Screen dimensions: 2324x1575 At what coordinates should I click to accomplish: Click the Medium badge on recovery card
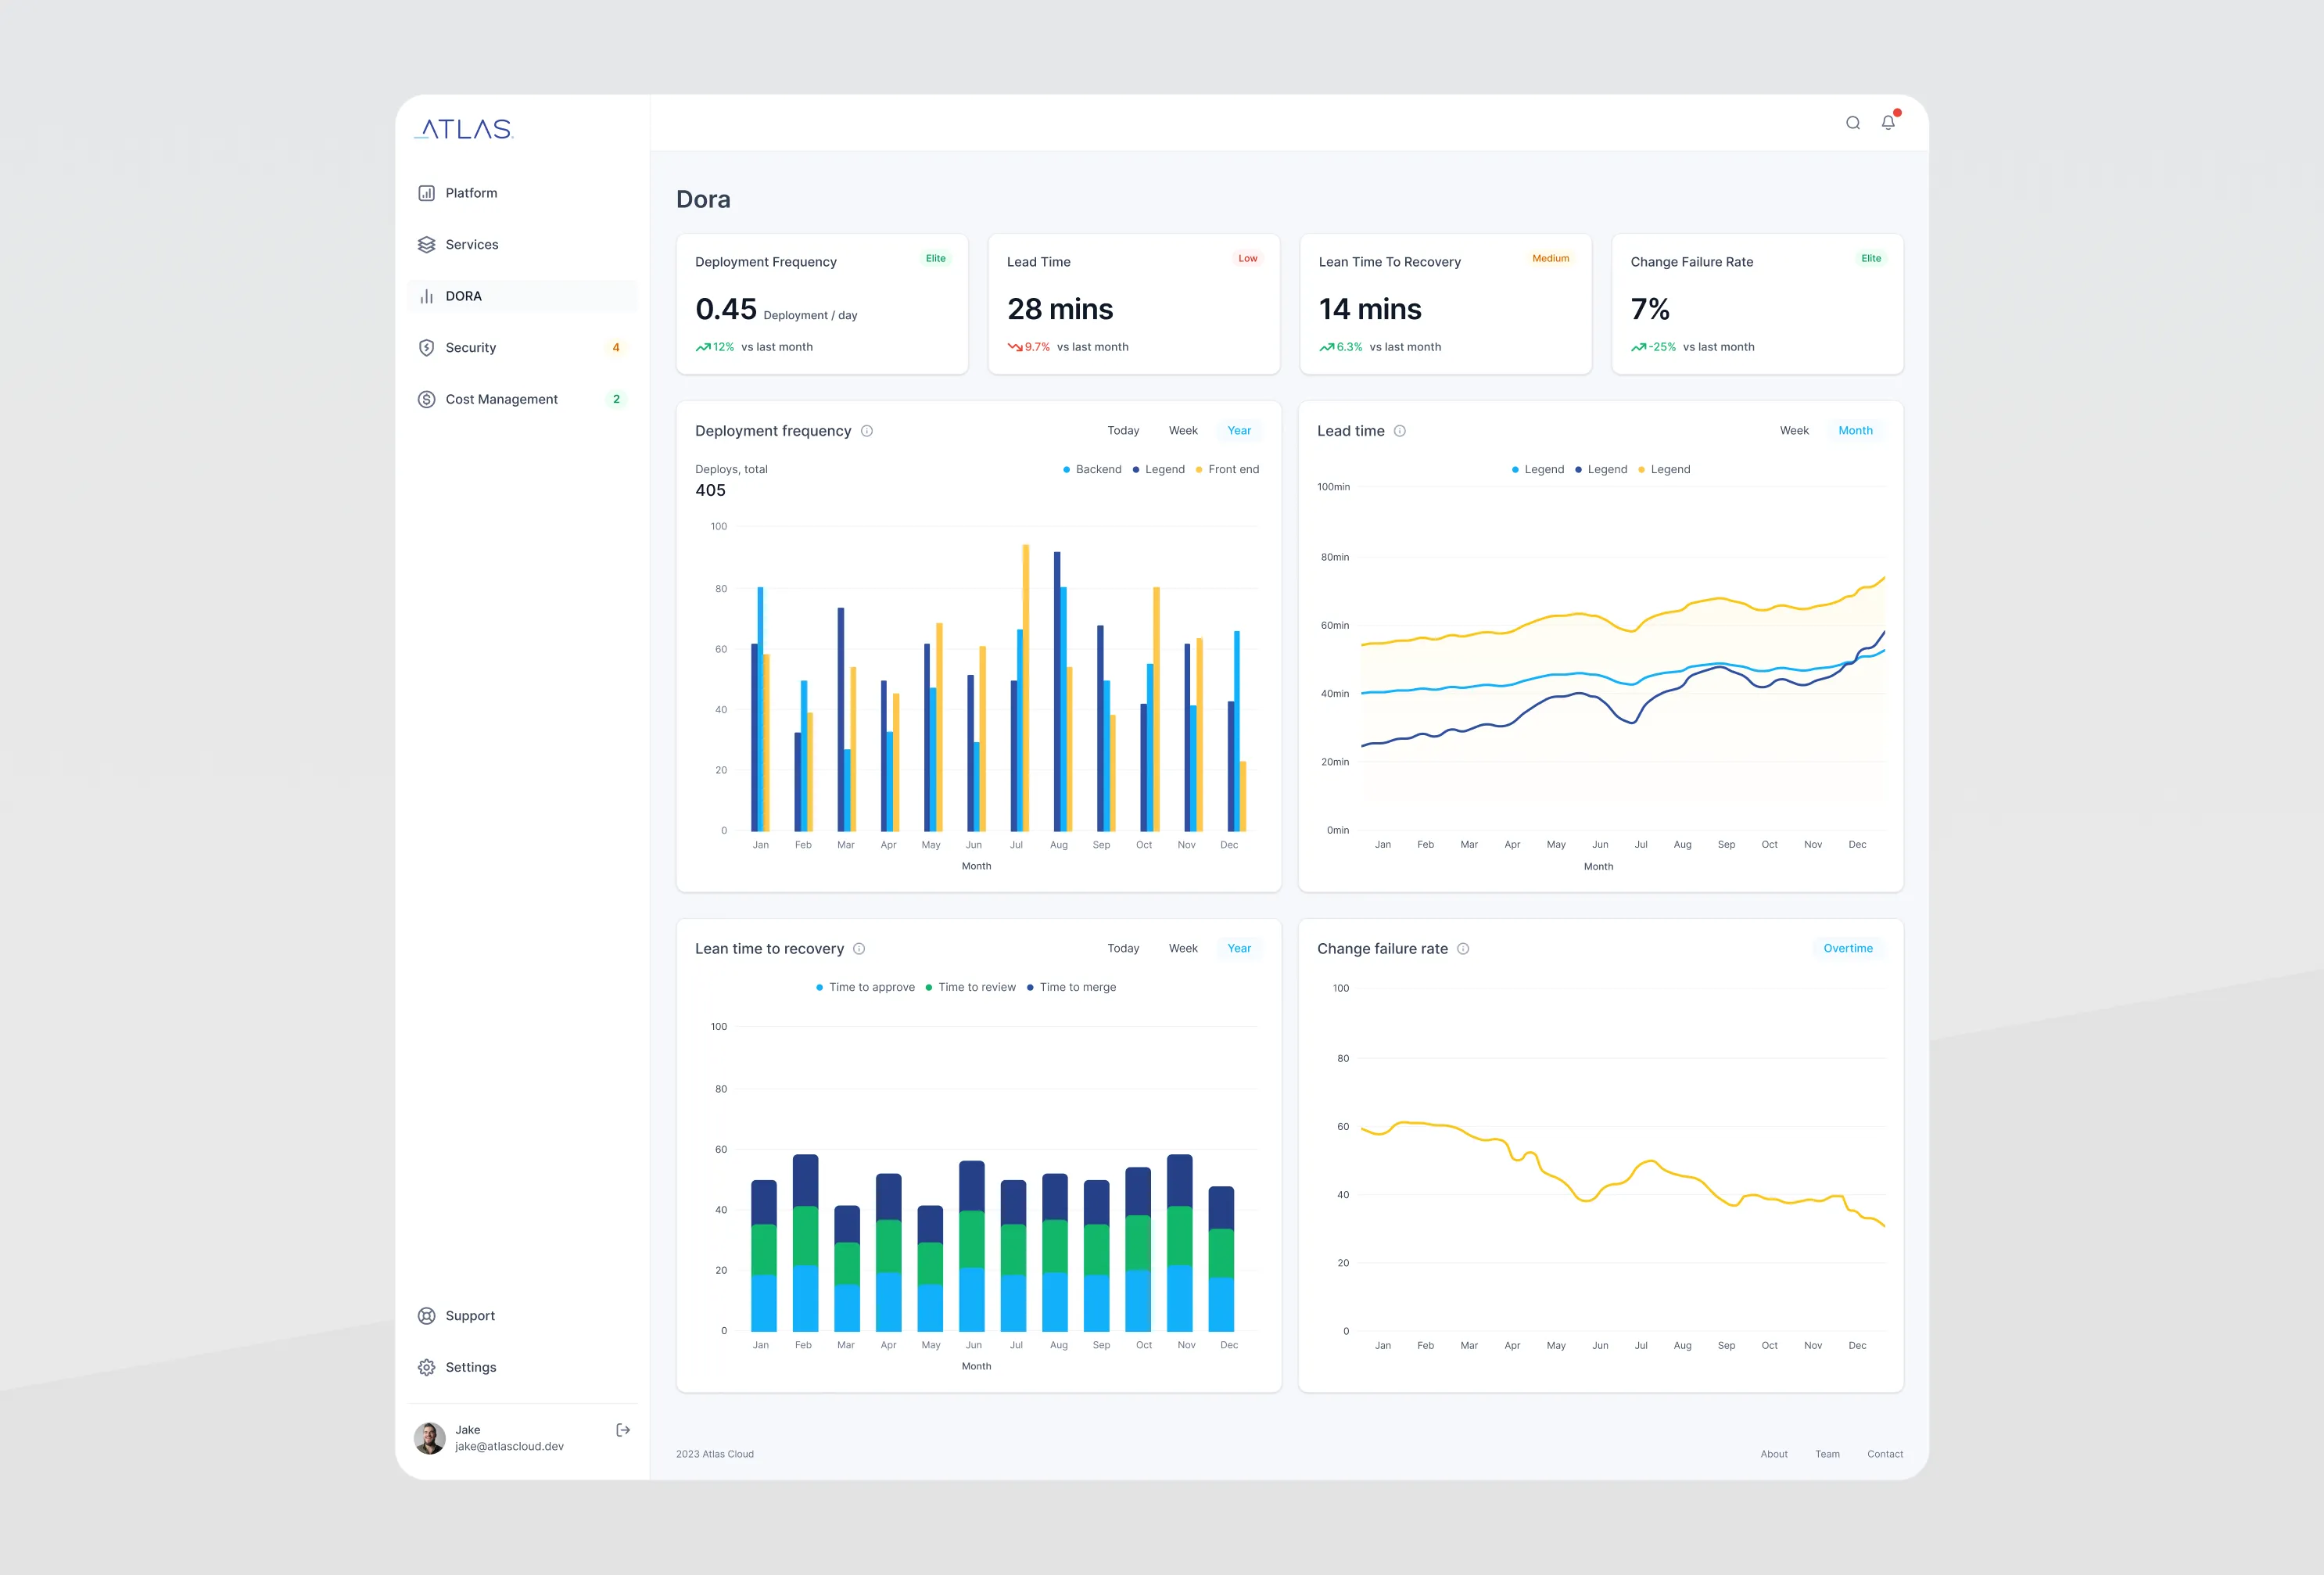(x=1550, y=259)
